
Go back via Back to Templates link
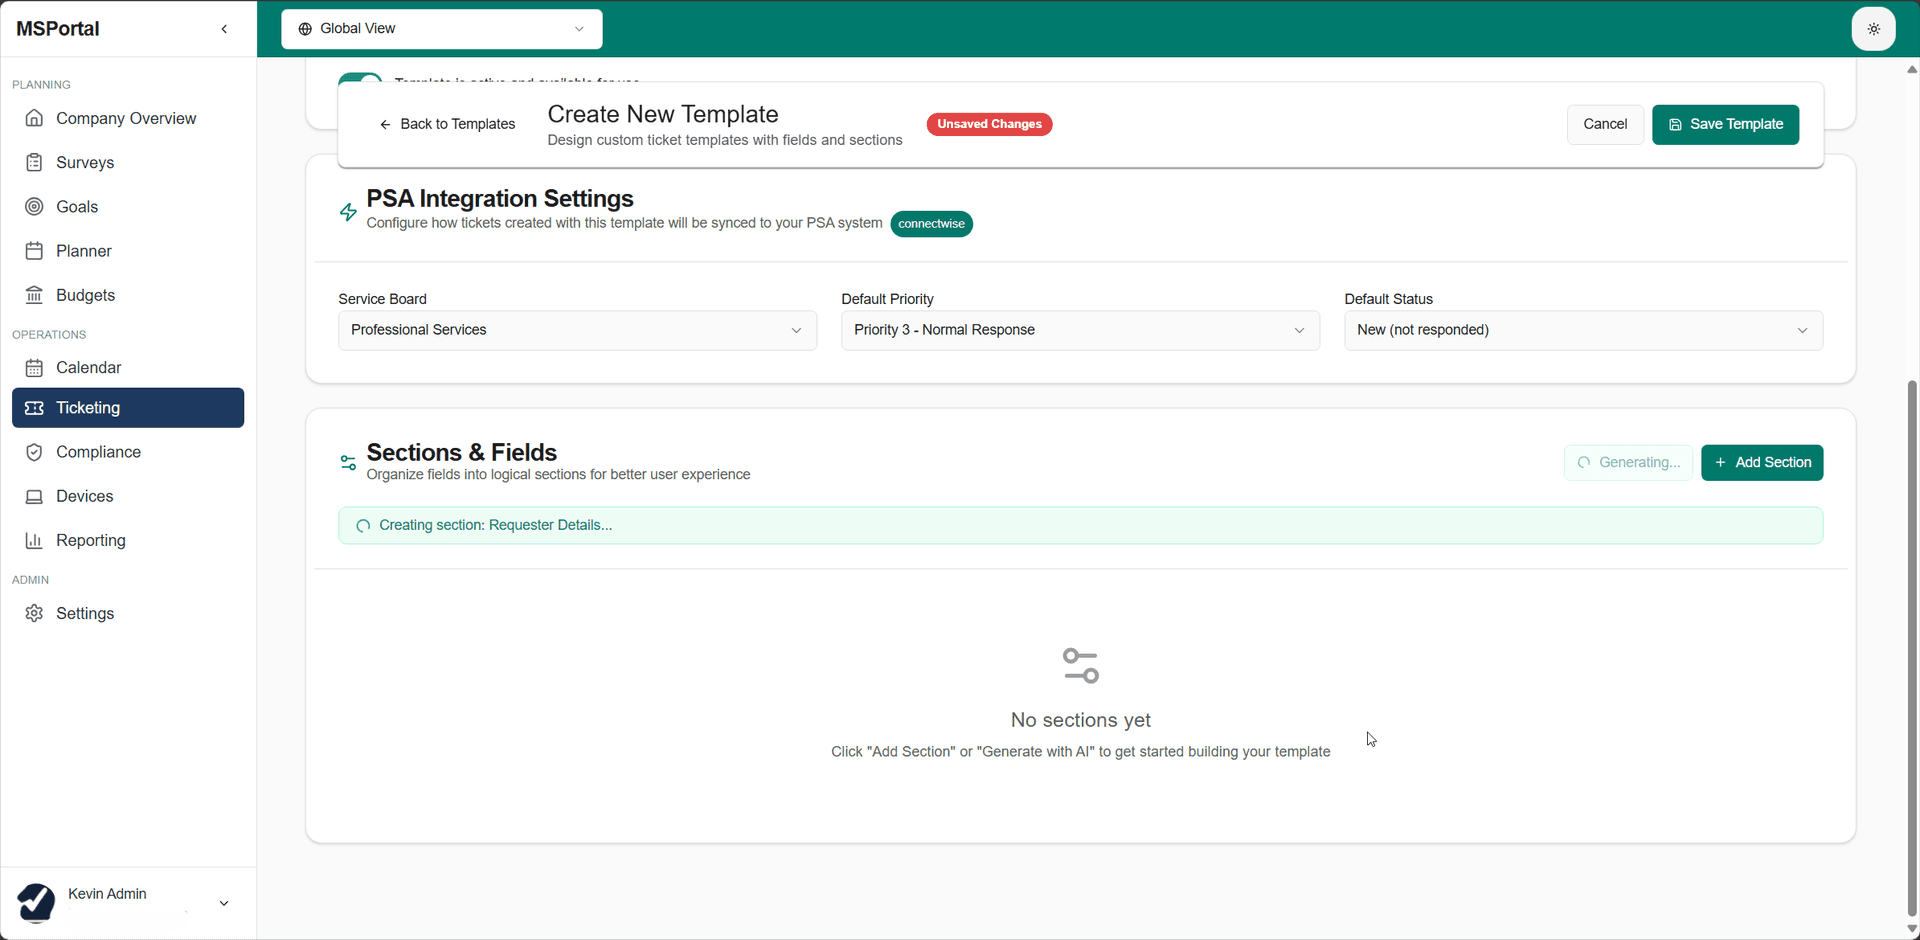[447, 124]
